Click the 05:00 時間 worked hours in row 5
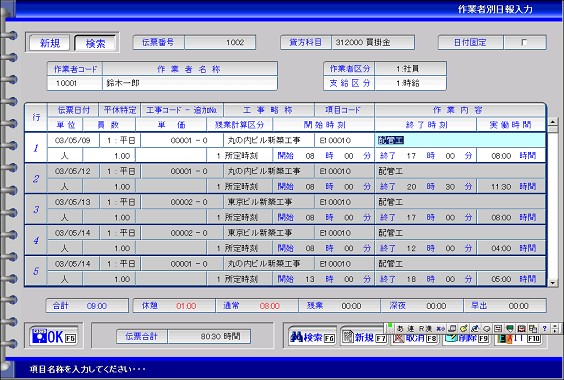564x380 pixels. pos(511,279)
